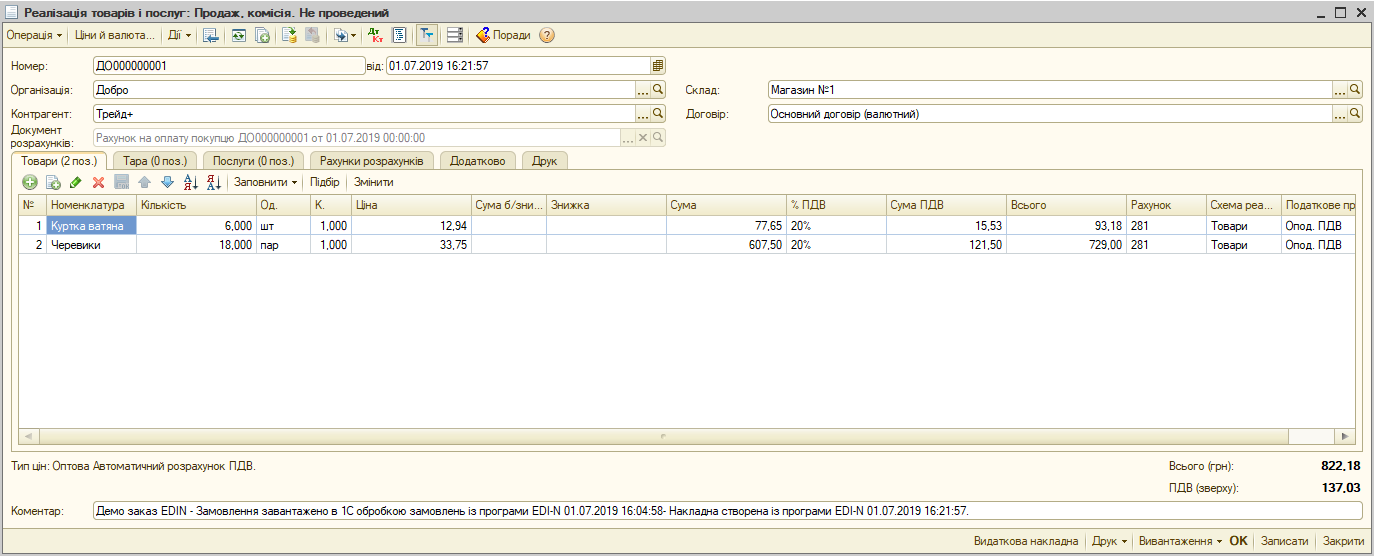Expand the Заповнити dropdown
Image resolution: width=1374 pixels, height=556 pixels.
click(x=266, y=182)
